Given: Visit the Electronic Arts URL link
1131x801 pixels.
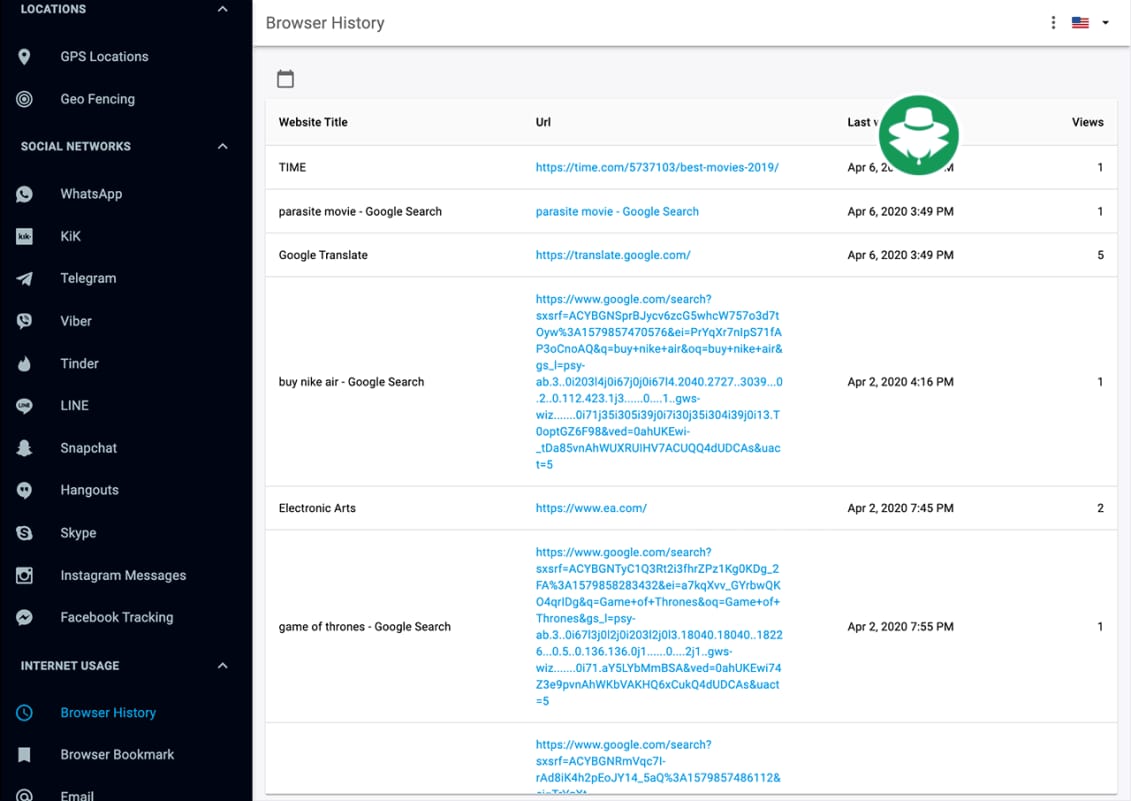Looking at the screenshot, I should pyautogui.click(x=591, y=508).
